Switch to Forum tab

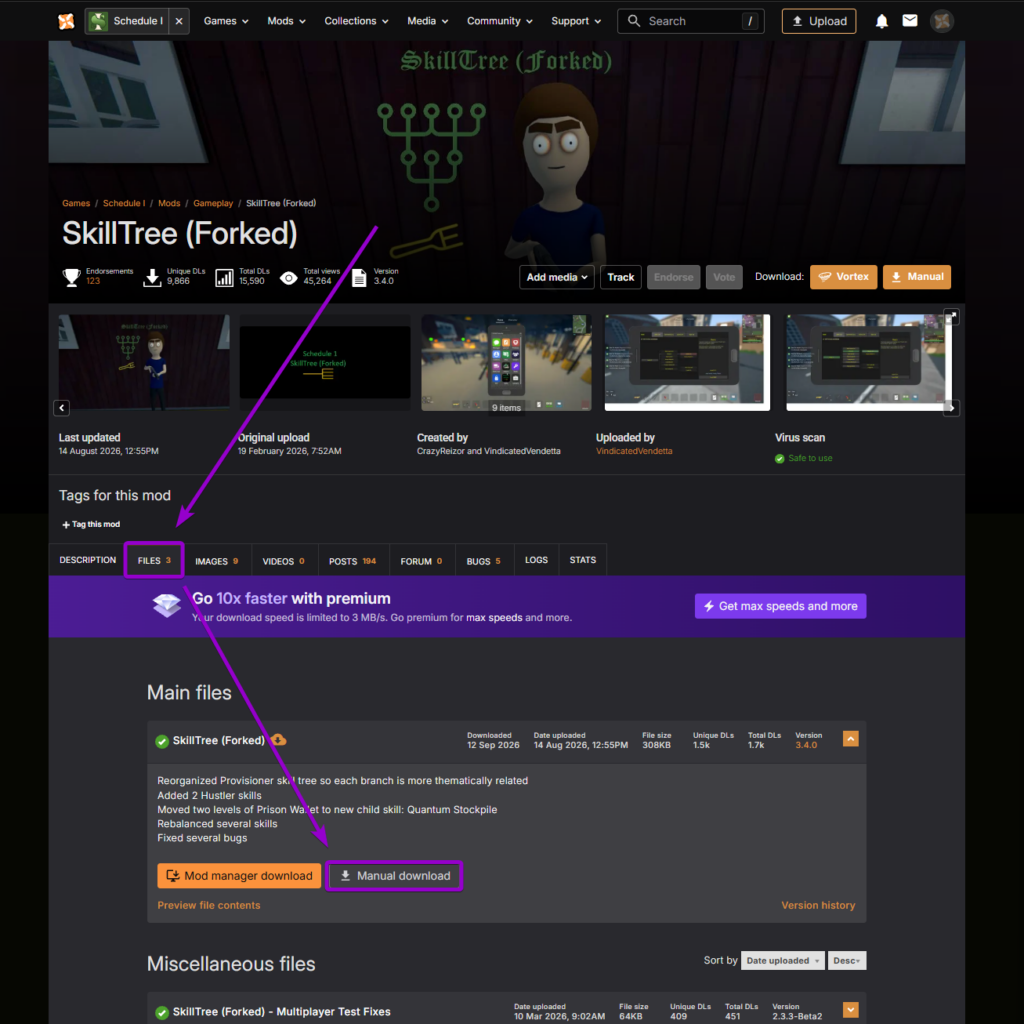coord(421,560)
